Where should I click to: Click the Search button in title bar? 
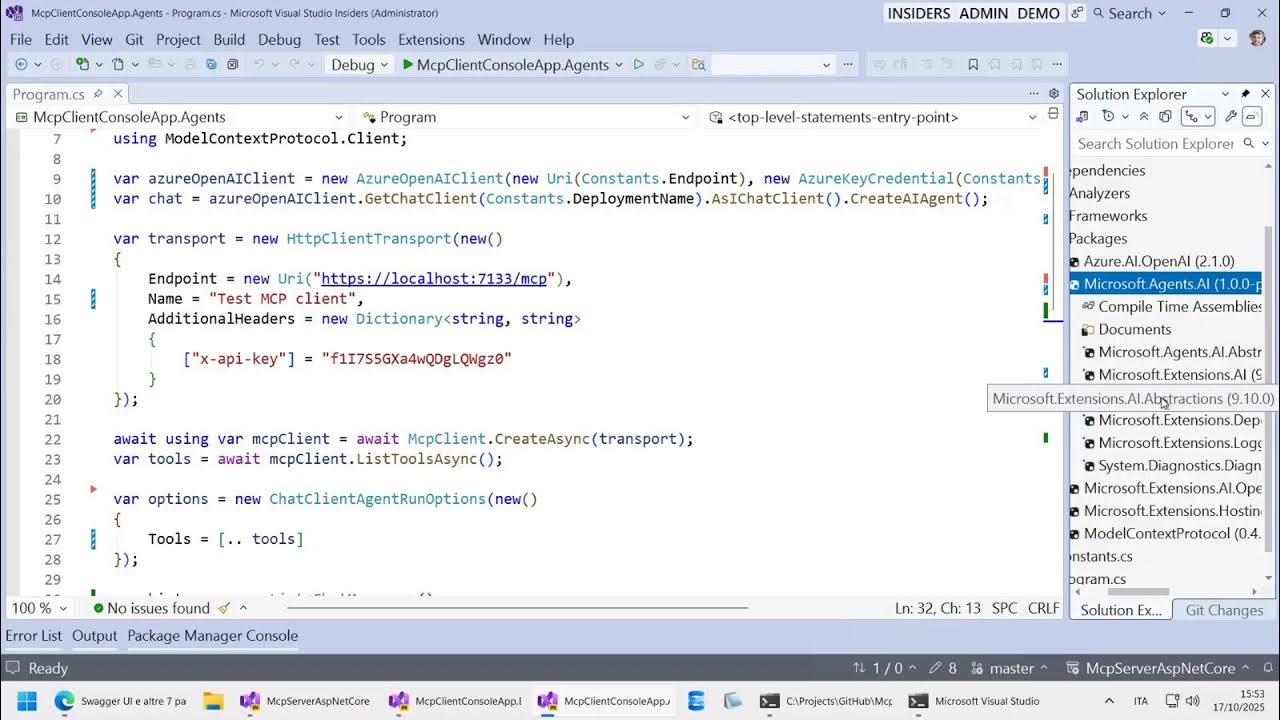(x=1129, y=13)
